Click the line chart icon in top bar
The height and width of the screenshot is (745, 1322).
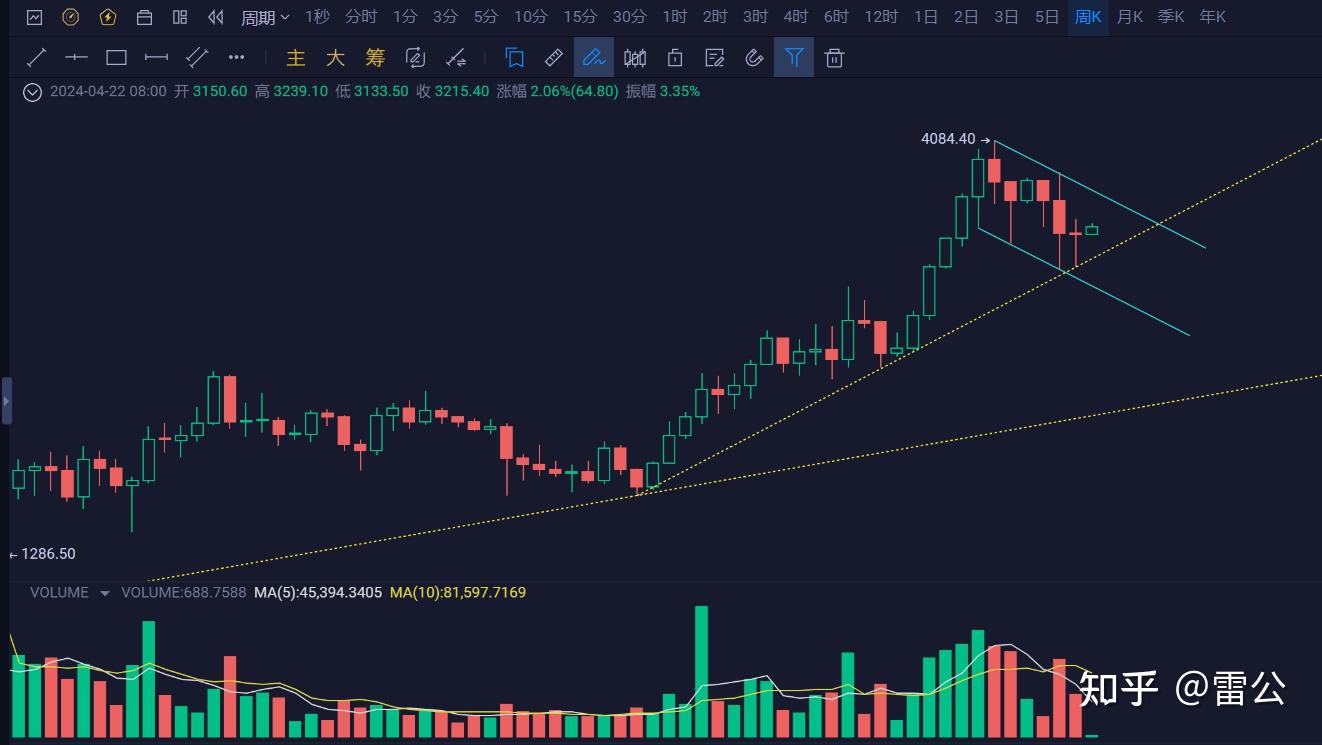click(35, 17)
